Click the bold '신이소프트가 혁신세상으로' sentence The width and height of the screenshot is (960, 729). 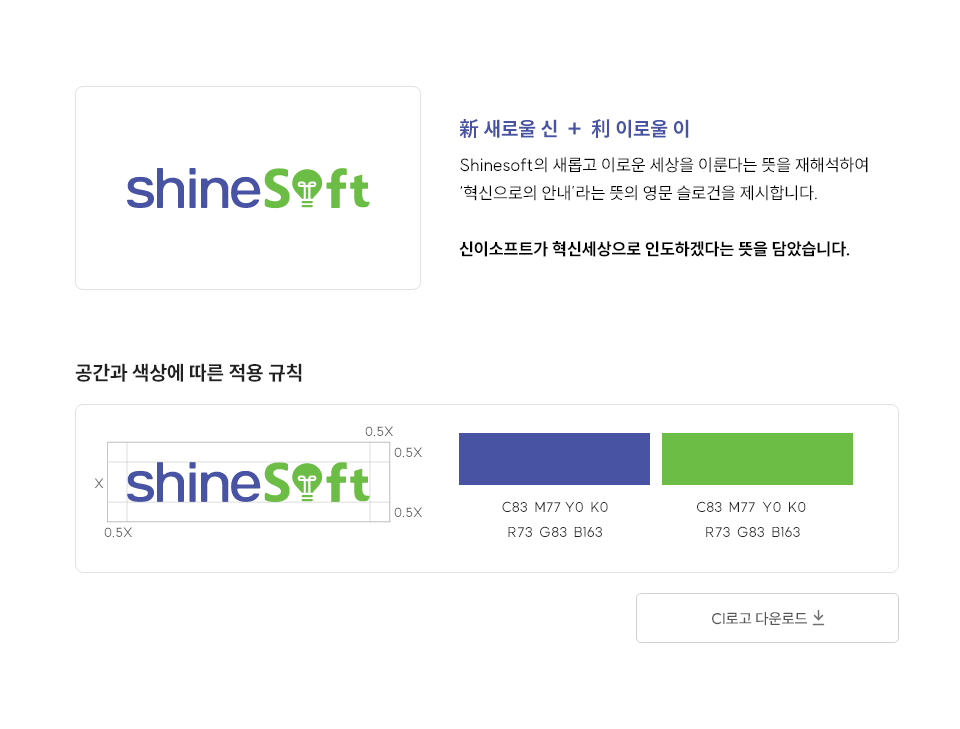point(654,249)
